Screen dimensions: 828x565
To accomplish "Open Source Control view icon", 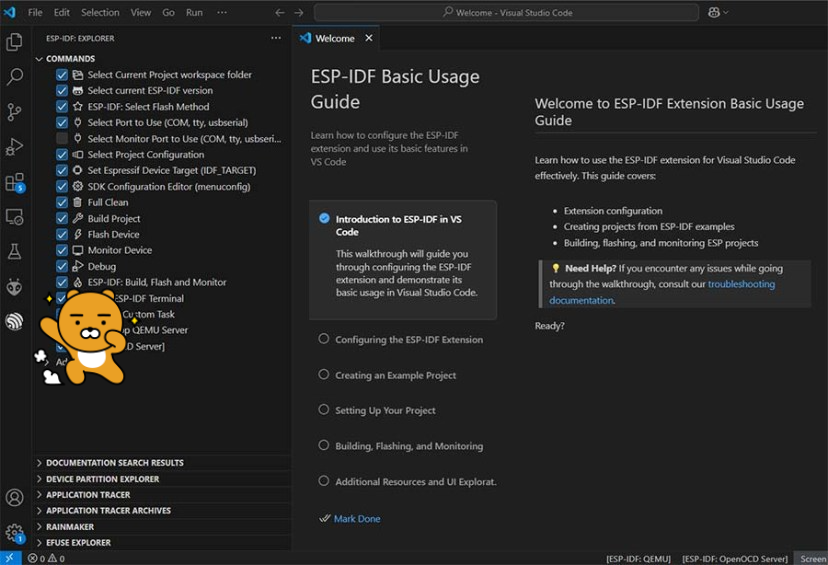I will click(x=14, y=112).
